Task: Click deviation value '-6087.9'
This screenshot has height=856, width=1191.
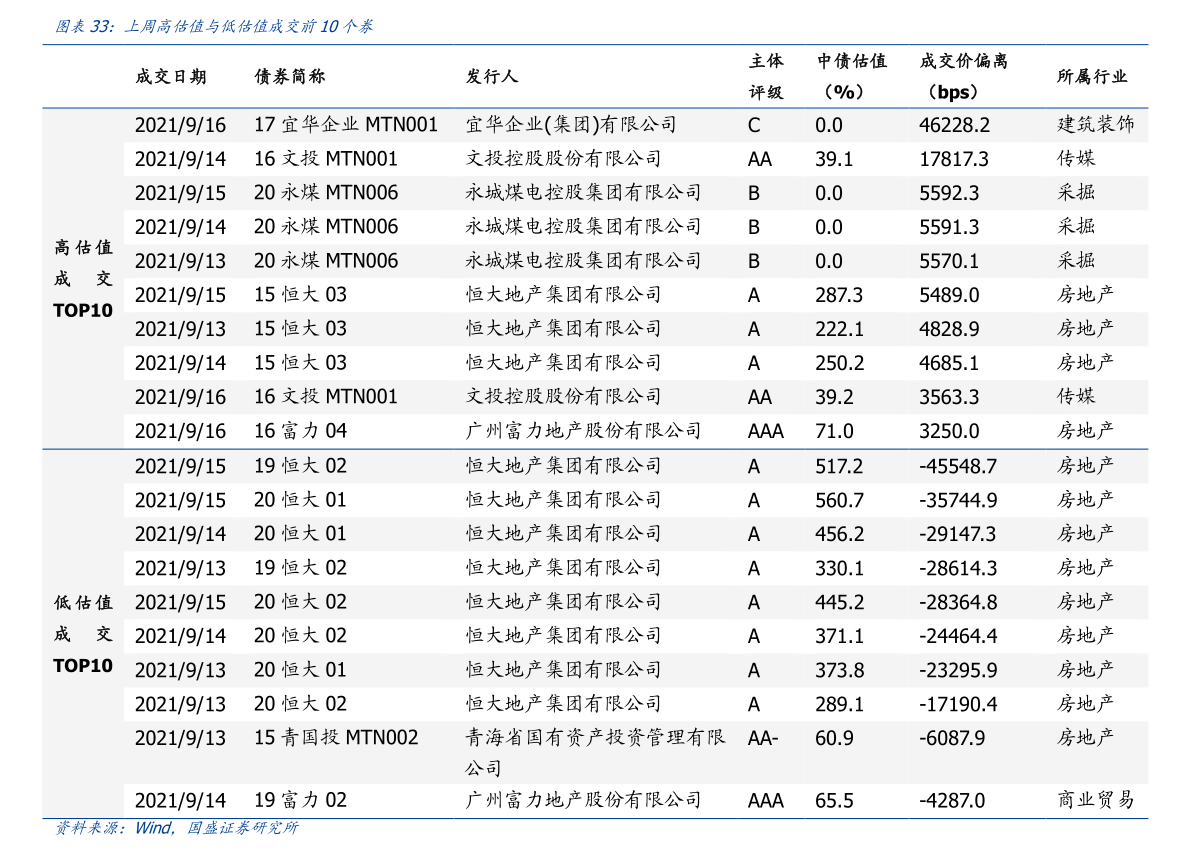Action: [x=952, y=738]
